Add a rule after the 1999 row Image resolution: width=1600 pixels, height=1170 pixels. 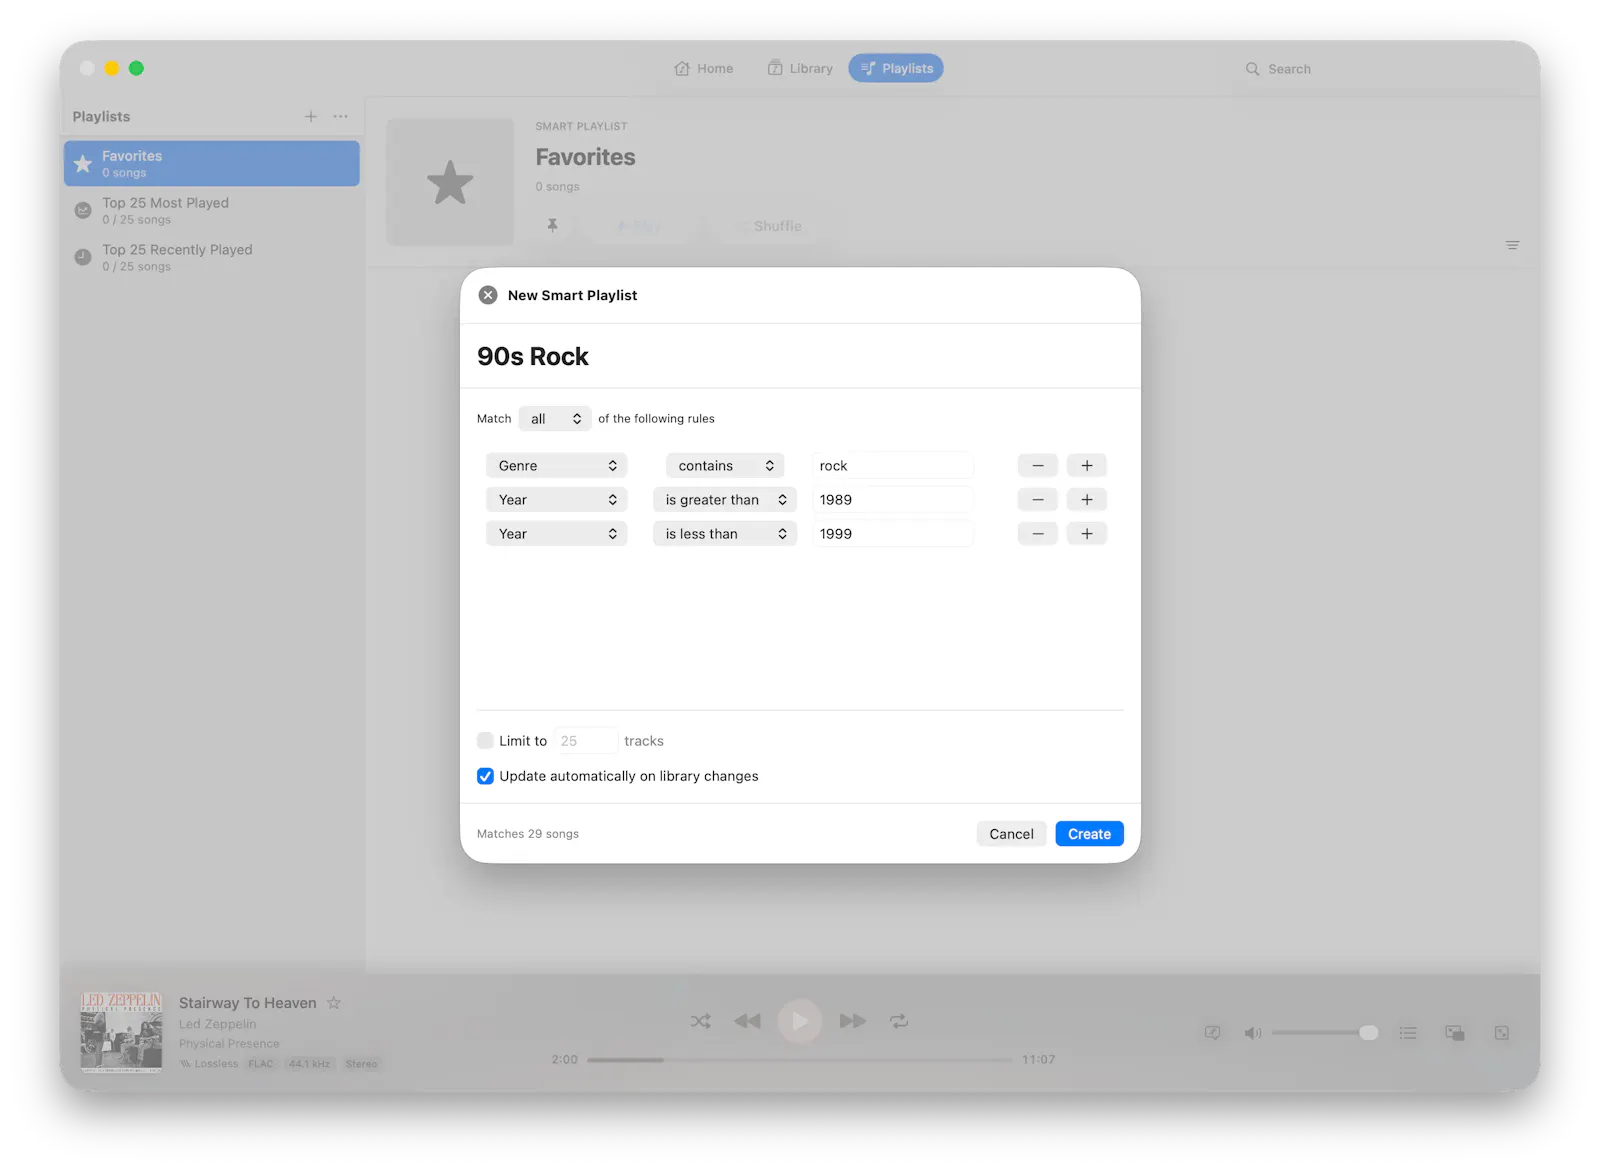click(1087, 534)
